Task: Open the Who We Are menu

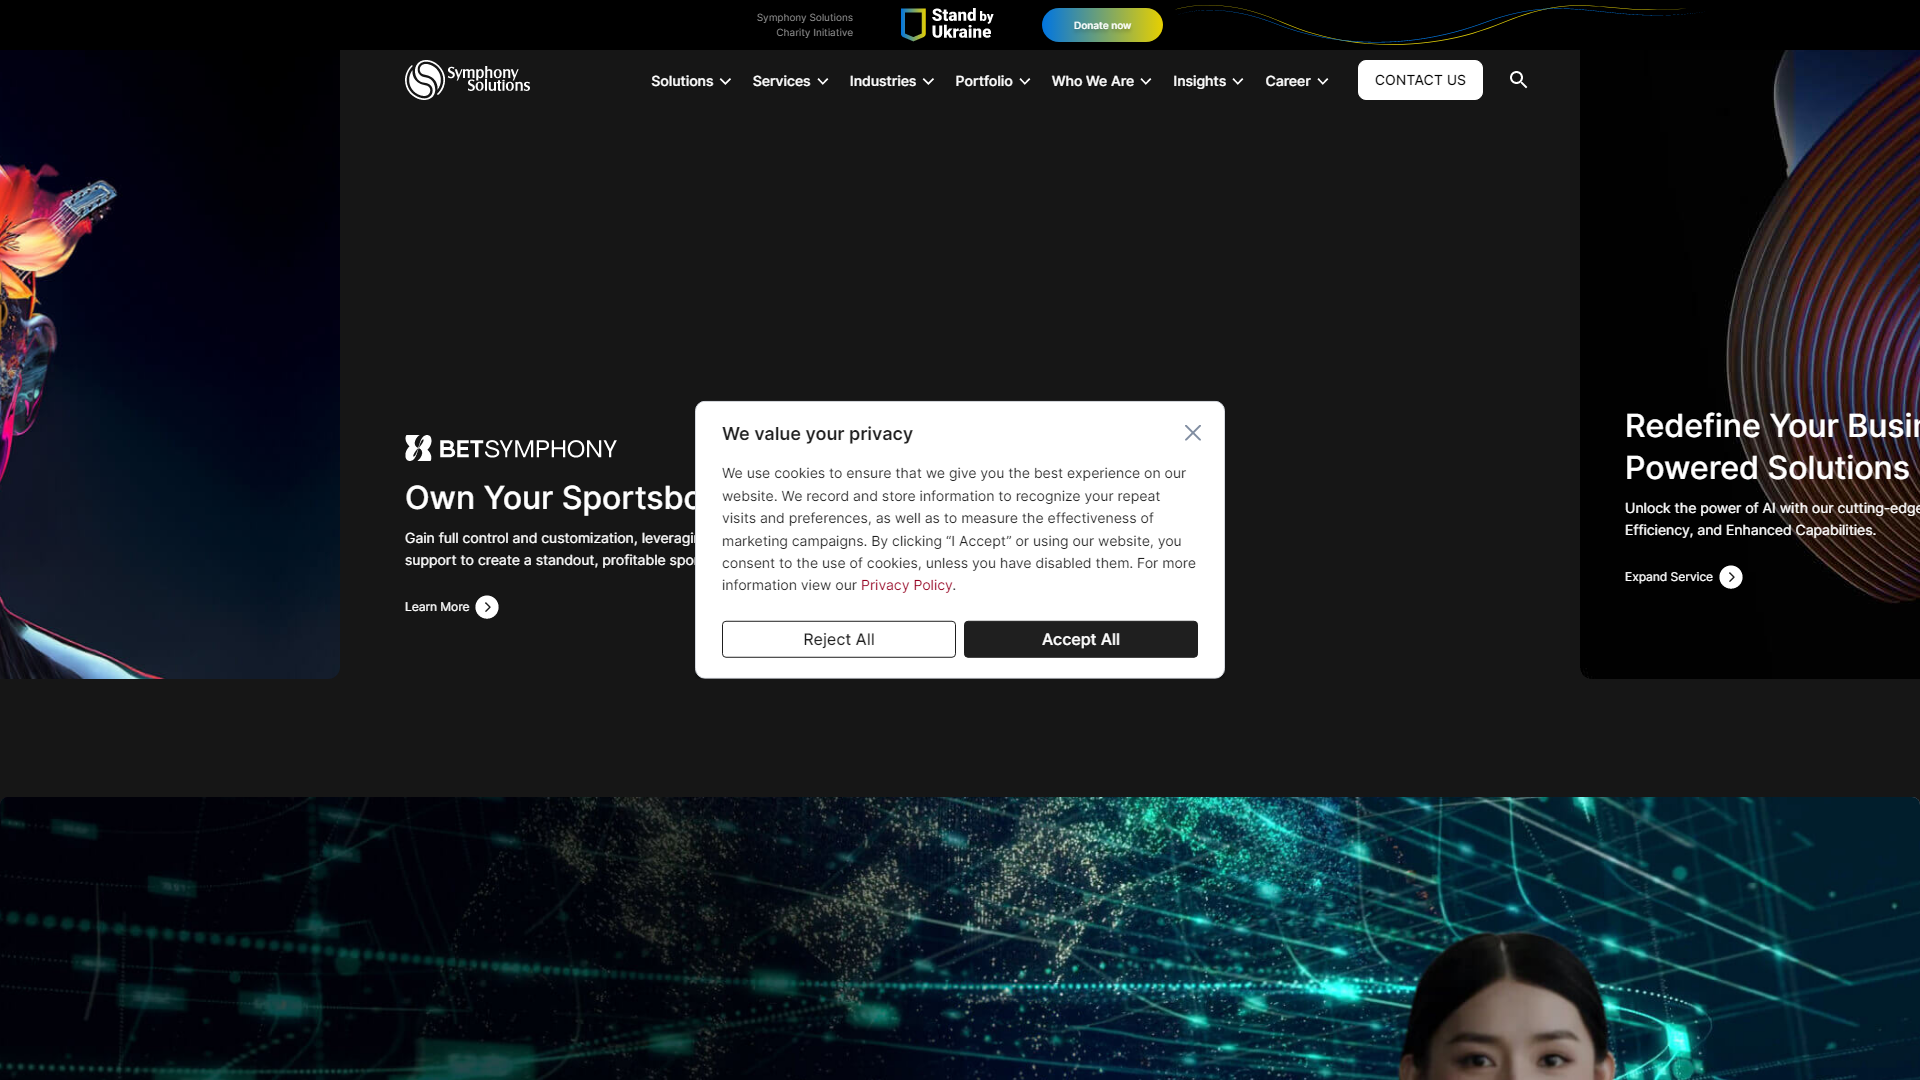Action: click(1100, 80)
